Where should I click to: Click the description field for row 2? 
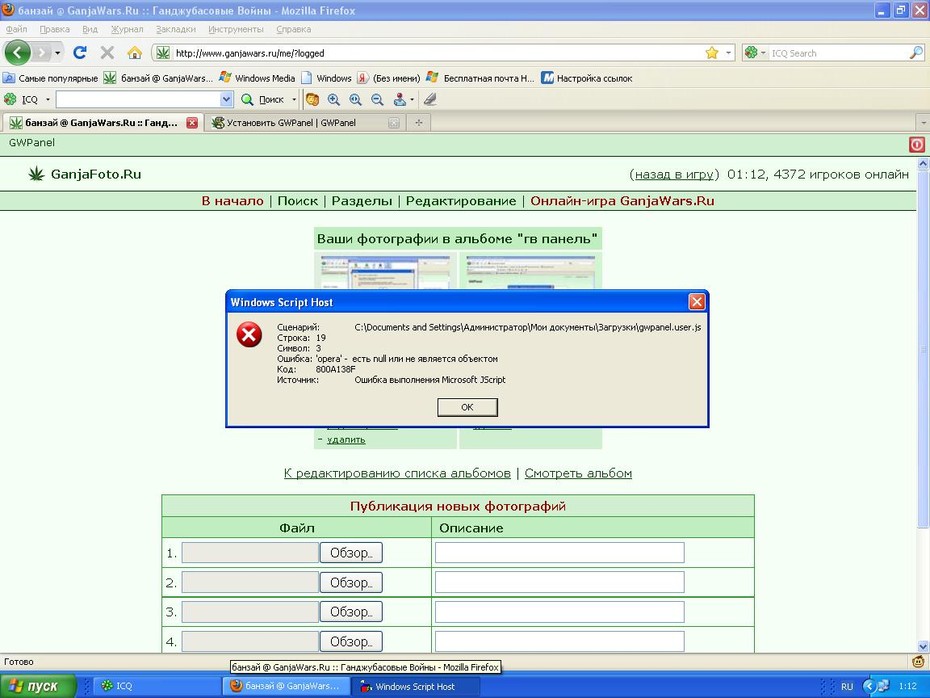click(559, 582)
